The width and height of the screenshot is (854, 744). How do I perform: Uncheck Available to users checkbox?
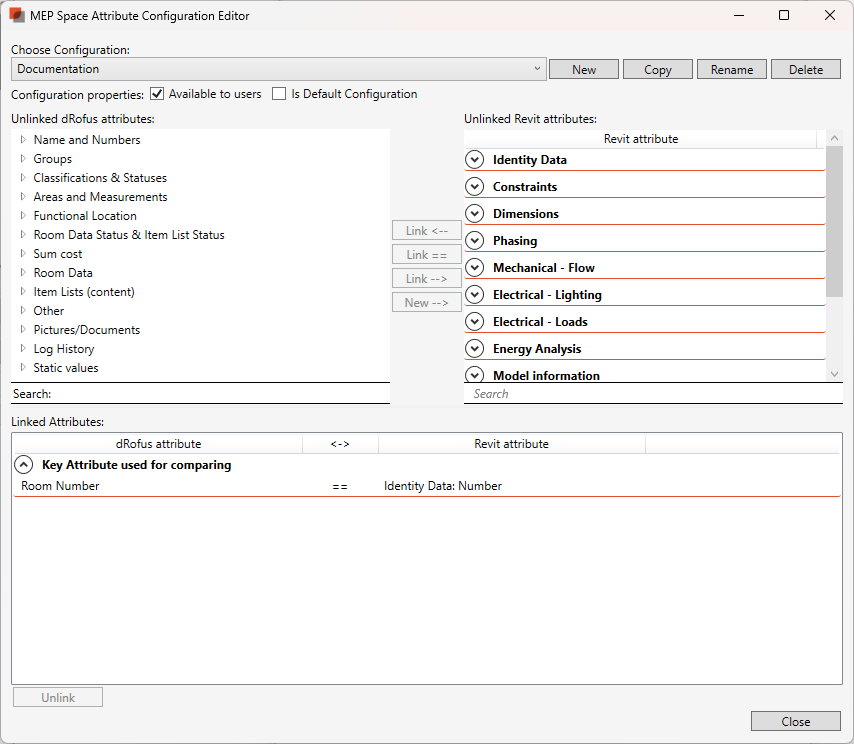(157, 94)
